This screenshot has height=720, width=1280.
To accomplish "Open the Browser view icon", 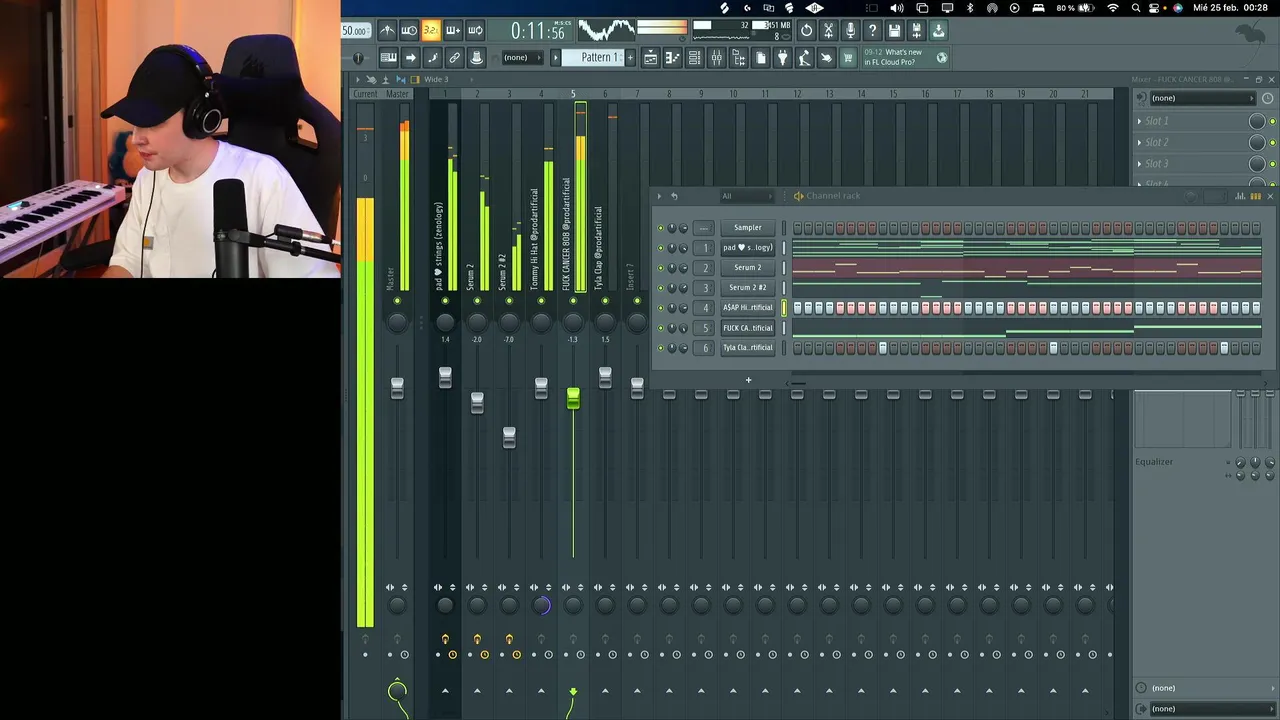I will (738, 58).
